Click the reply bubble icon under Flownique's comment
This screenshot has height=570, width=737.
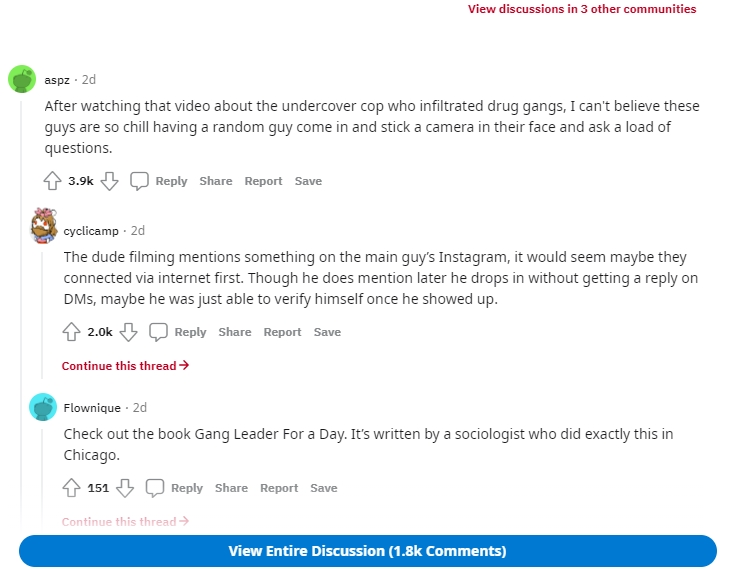155,488
